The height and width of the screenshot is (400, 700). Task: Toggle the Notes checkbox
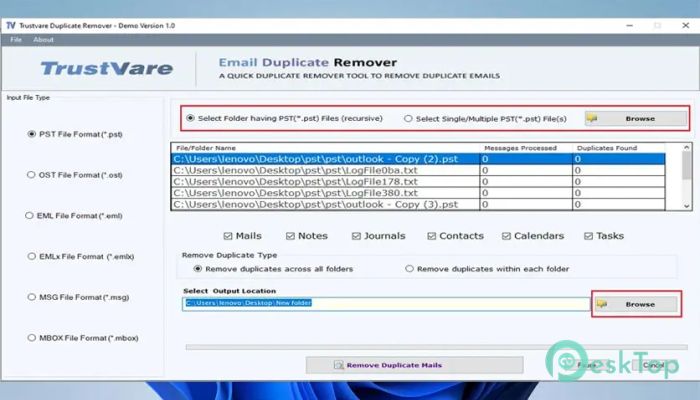point(290,236)
